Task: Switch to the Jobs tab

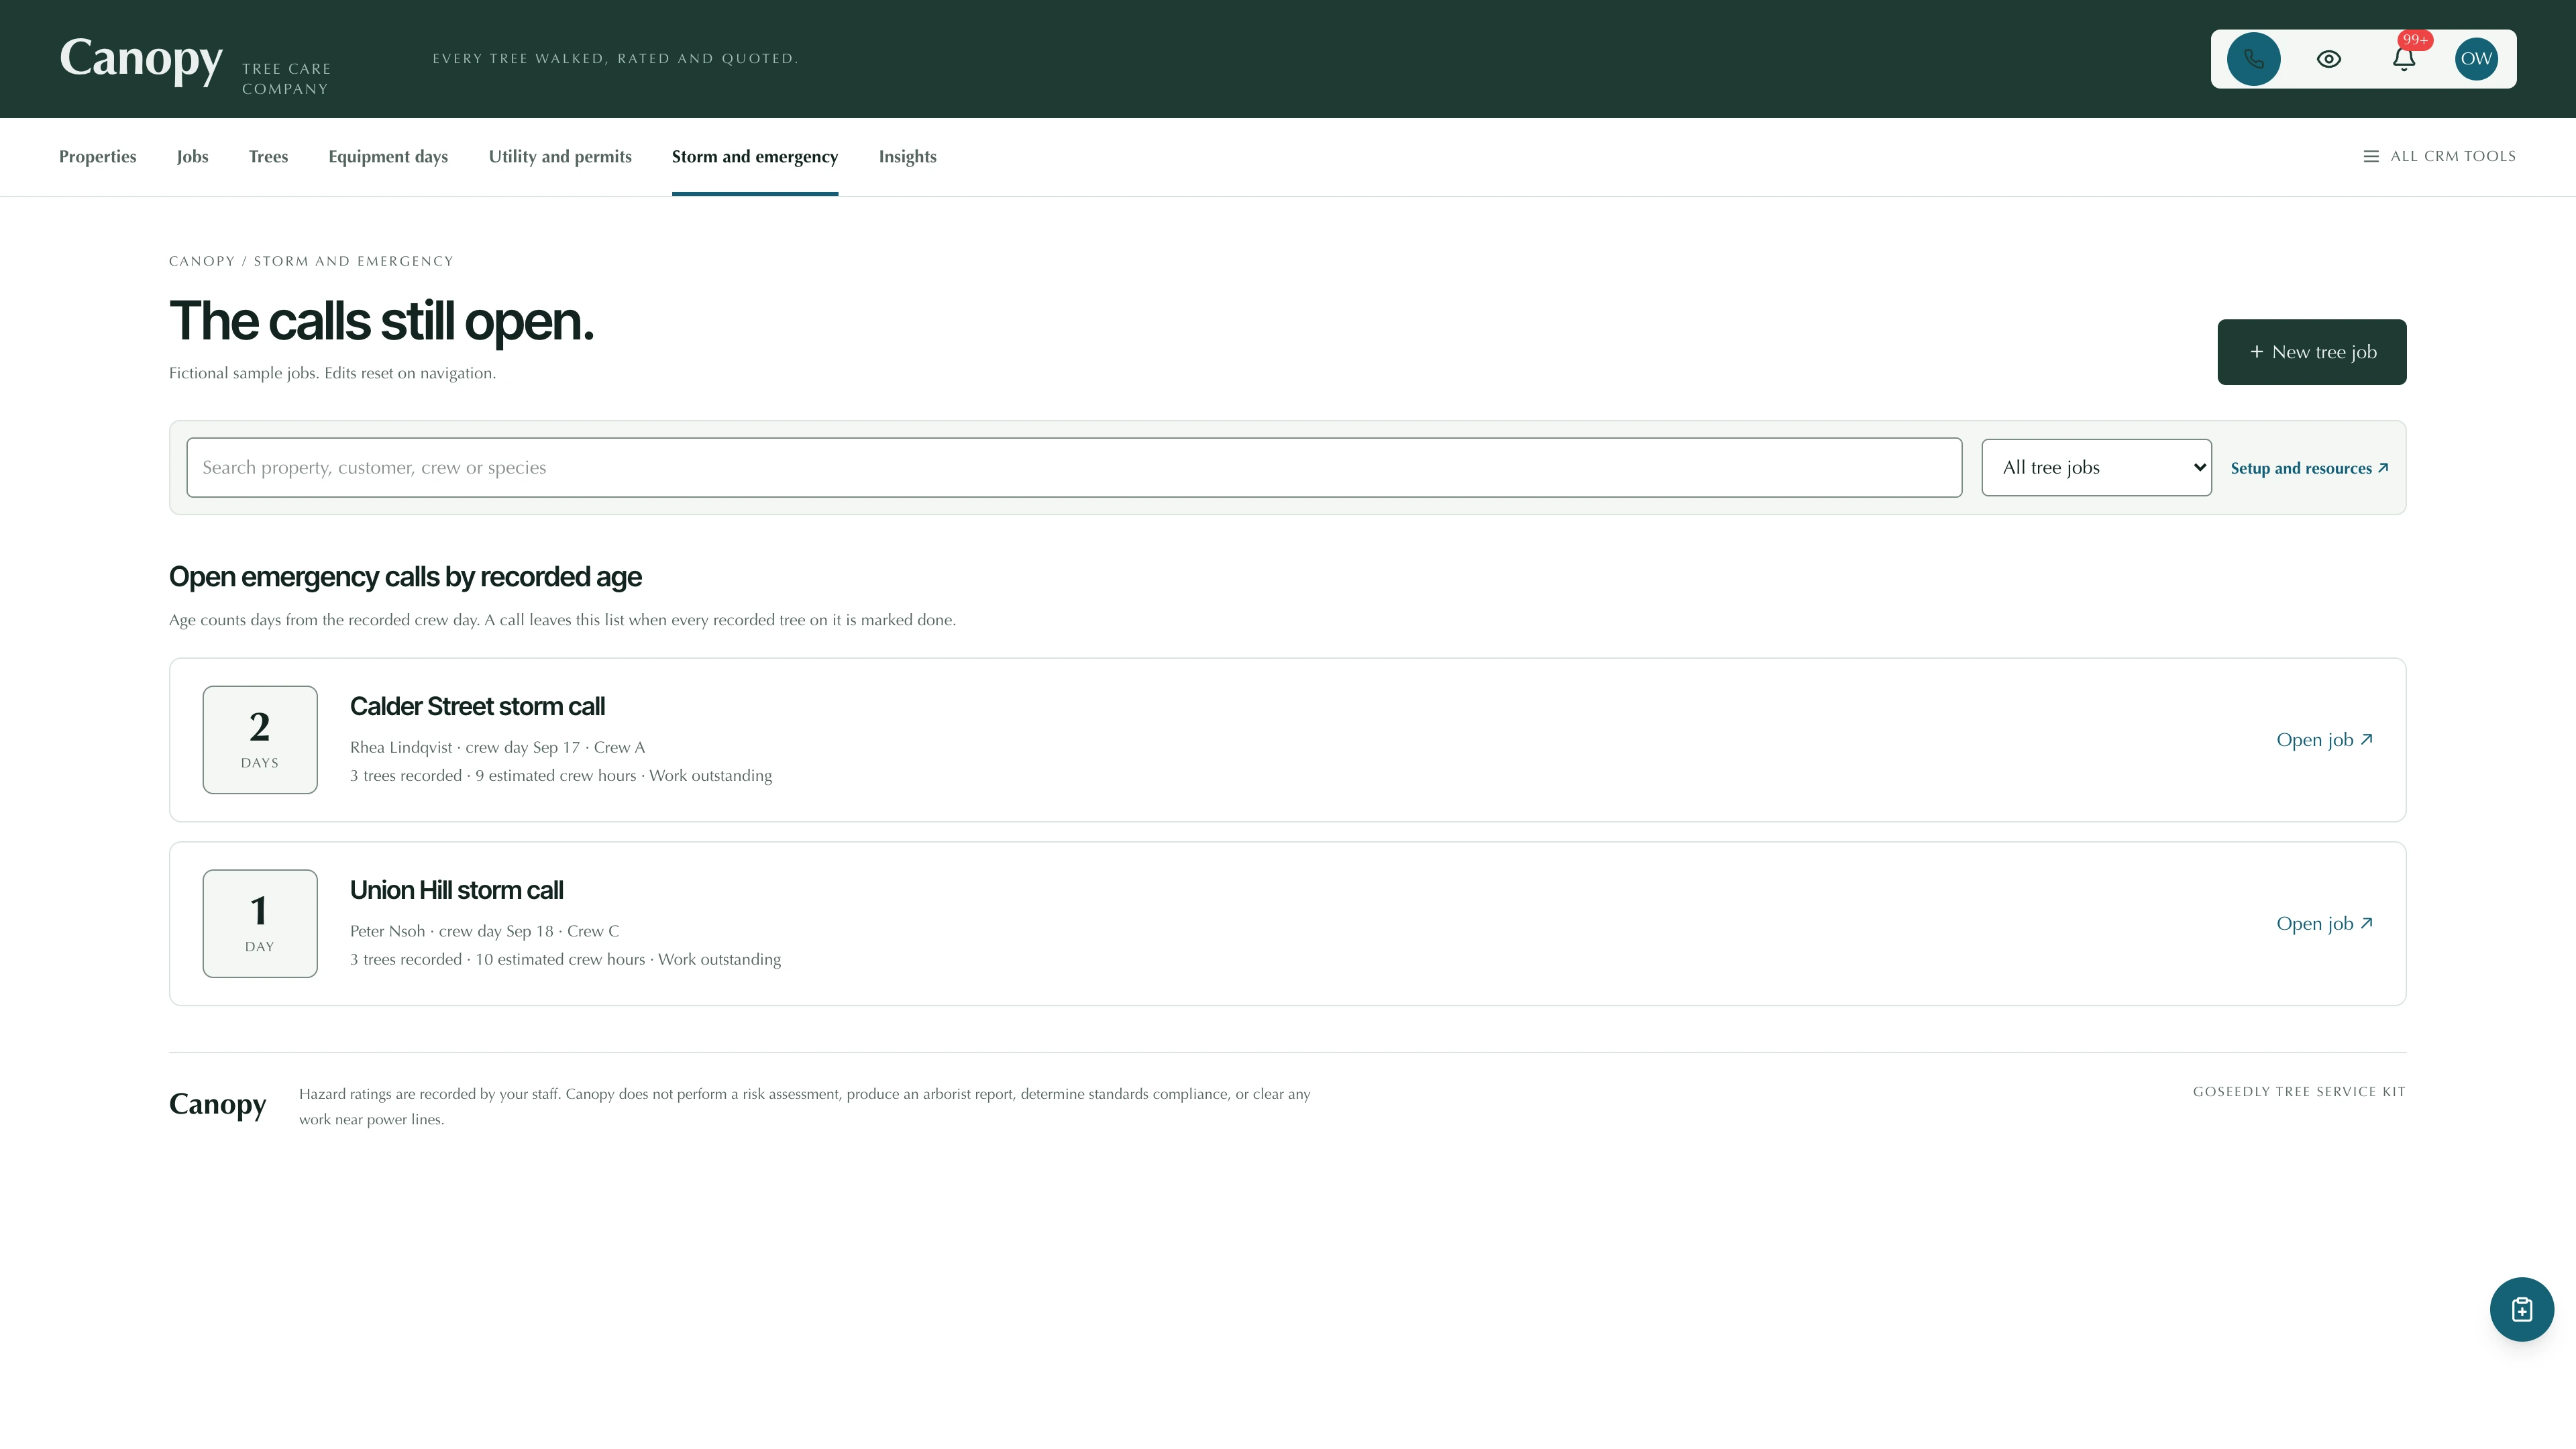Action: [x=192, y=156]
